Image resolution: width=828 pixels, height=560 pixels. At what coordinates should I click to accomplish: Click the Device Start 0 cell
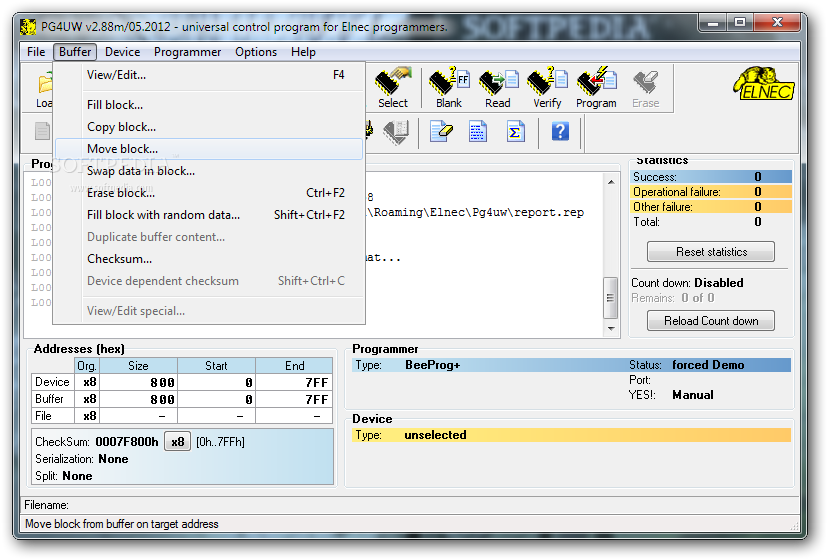click(x=217, y=382)
